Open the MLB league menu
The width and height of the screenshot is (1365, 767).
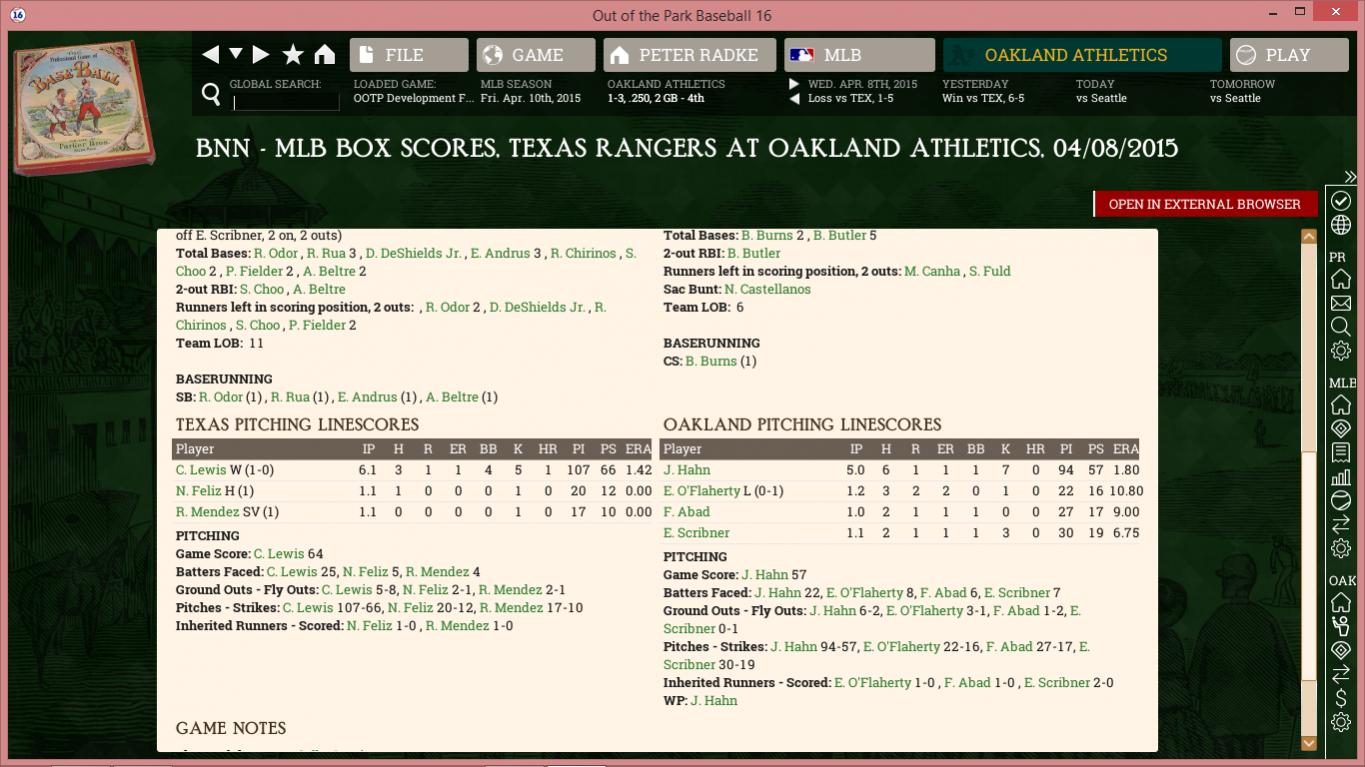point(860,55)
